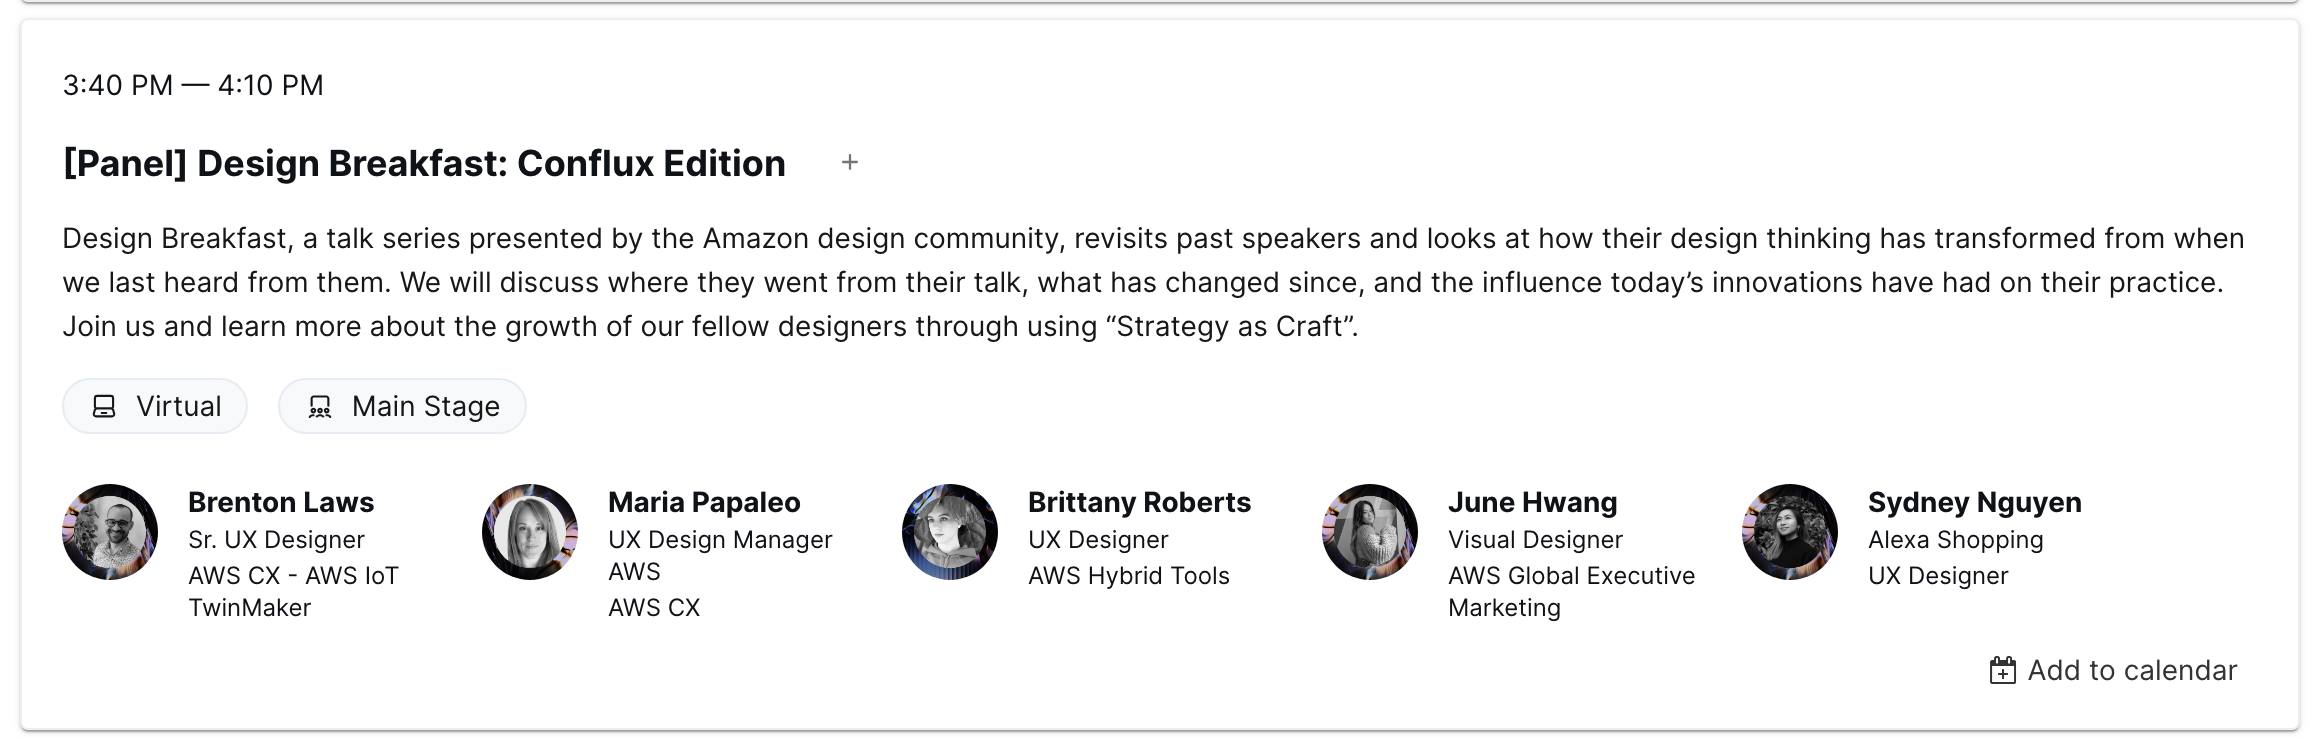Click the speaker name Maria Papaleo
2310x738 pixels.
pyautogui.click(x=704, y=502)
